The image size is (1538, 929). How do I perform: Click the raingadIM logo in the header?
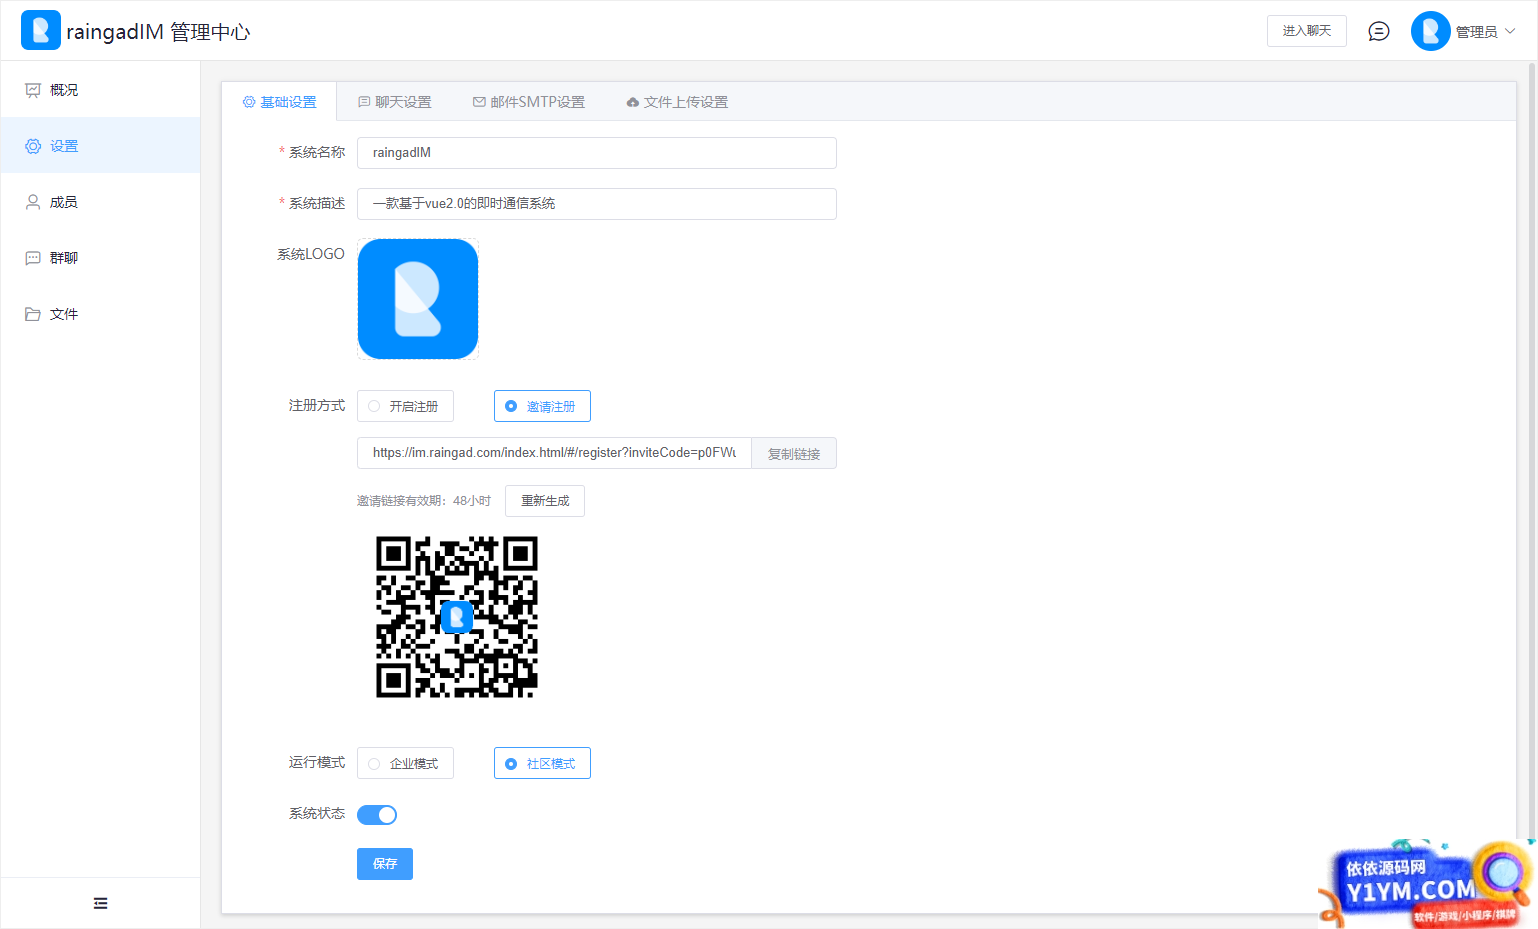[x=41, y=31]
